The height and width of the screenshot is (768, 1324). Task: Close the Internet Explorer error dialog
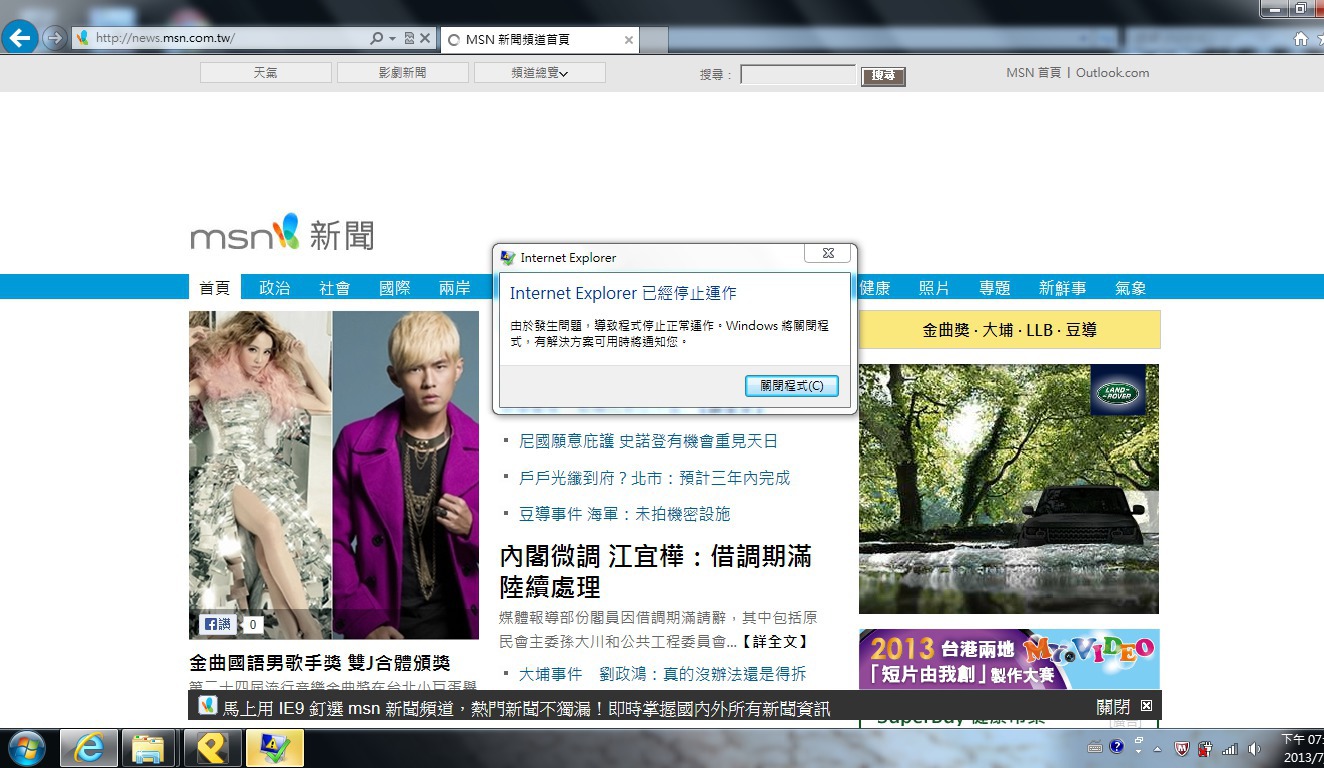point(828,254)
